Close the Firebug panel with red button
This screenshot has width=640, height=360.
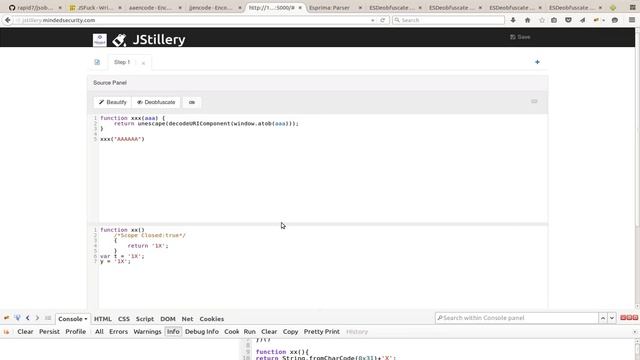point(635,318)
